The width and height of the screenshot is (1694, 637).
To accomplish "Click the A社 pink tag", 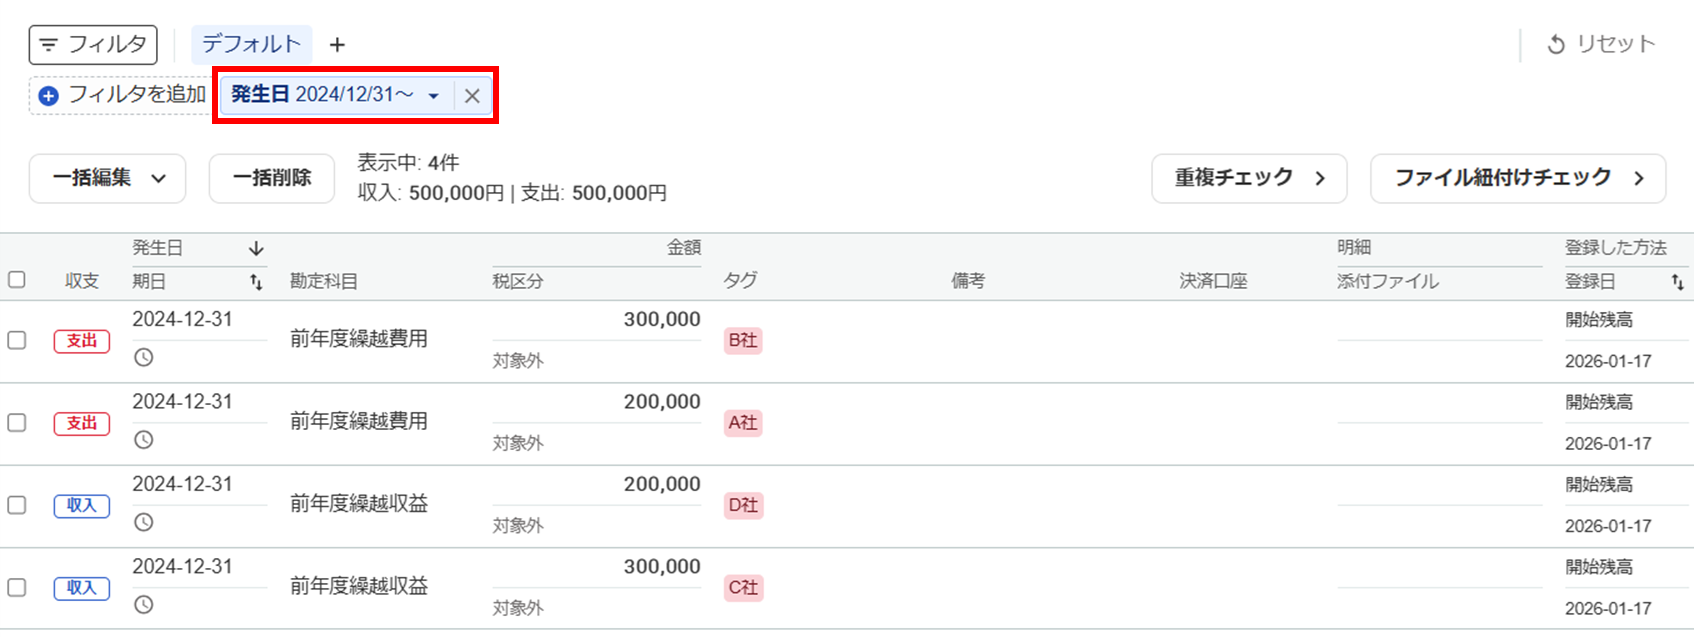I will [742, 423].
